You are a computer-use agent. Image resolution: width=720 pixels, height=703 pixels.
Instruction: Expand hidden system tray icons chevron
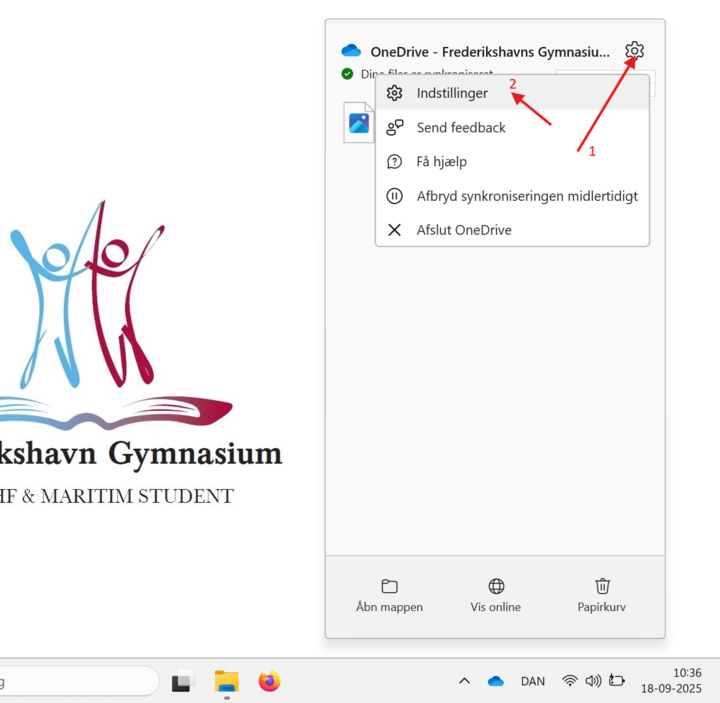464,681
